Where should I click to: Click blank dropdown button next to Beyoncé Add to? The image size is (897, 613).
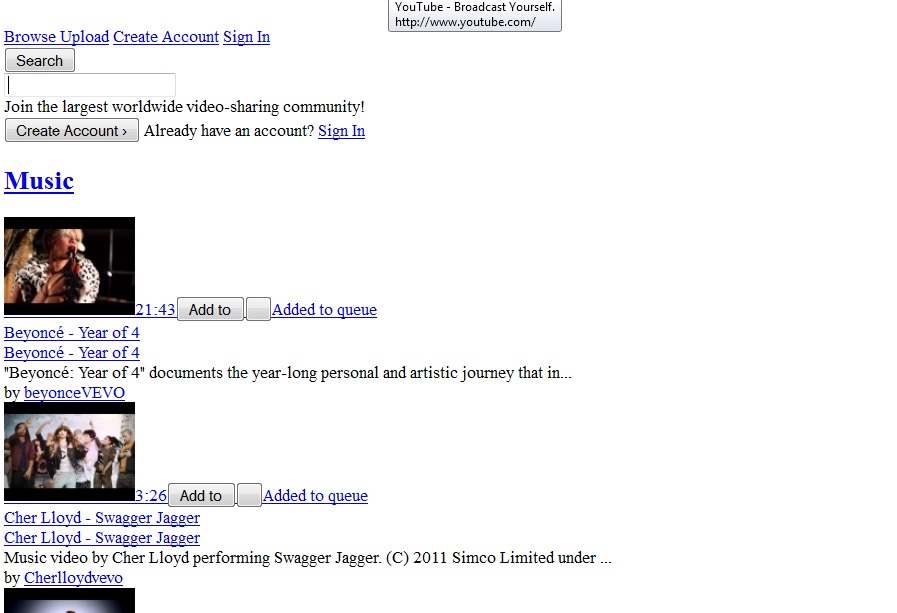[258, 309]
